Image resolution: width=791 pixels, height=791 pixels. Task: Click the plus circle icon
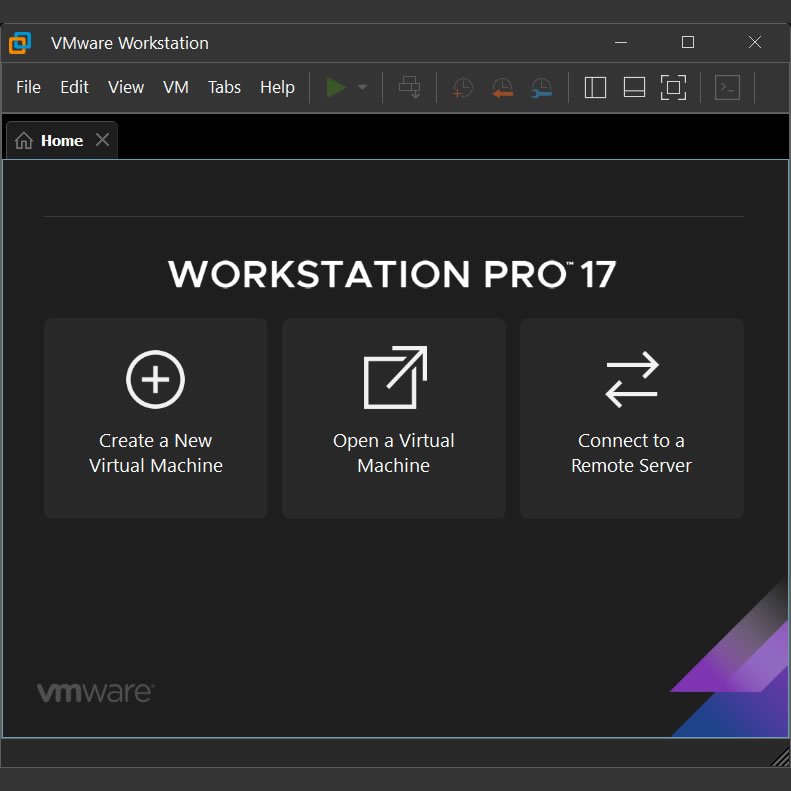[x=155, y=379]
